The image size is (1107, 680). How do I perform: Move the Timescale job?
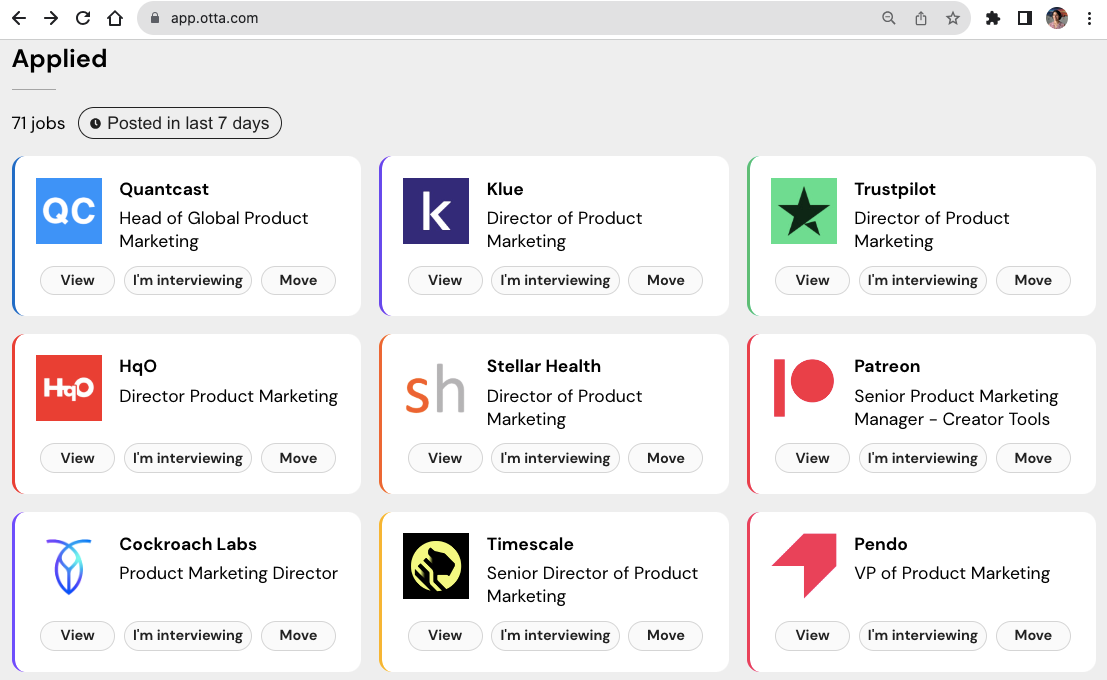(x=666, y=636)
